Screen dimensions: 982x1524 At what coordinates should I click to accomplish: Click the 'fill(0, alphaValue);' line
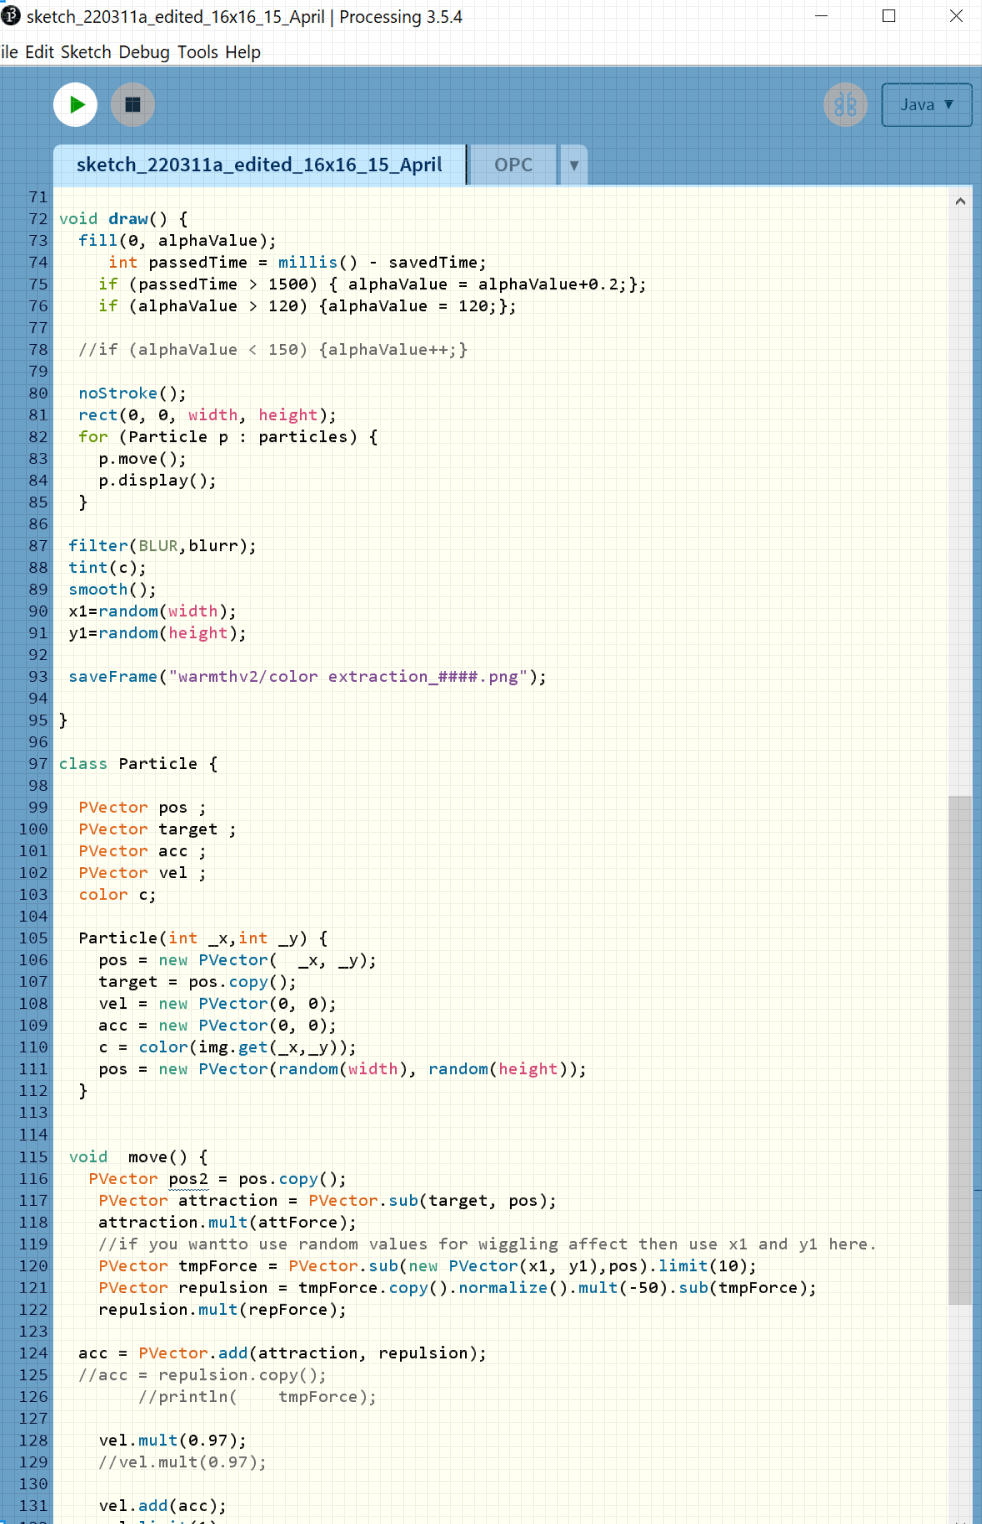point(177,241)
